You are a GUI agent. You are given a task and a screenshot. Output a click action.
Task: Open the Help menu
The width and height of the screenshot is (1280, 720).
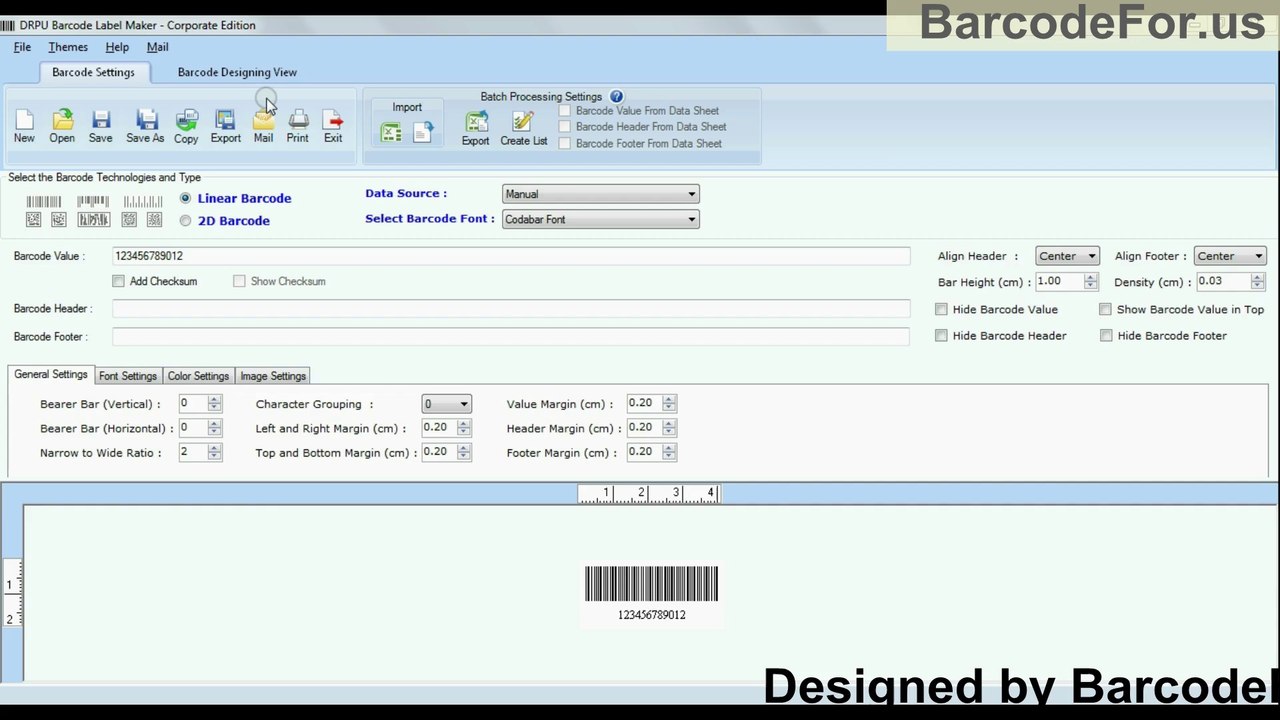point(117,47)
